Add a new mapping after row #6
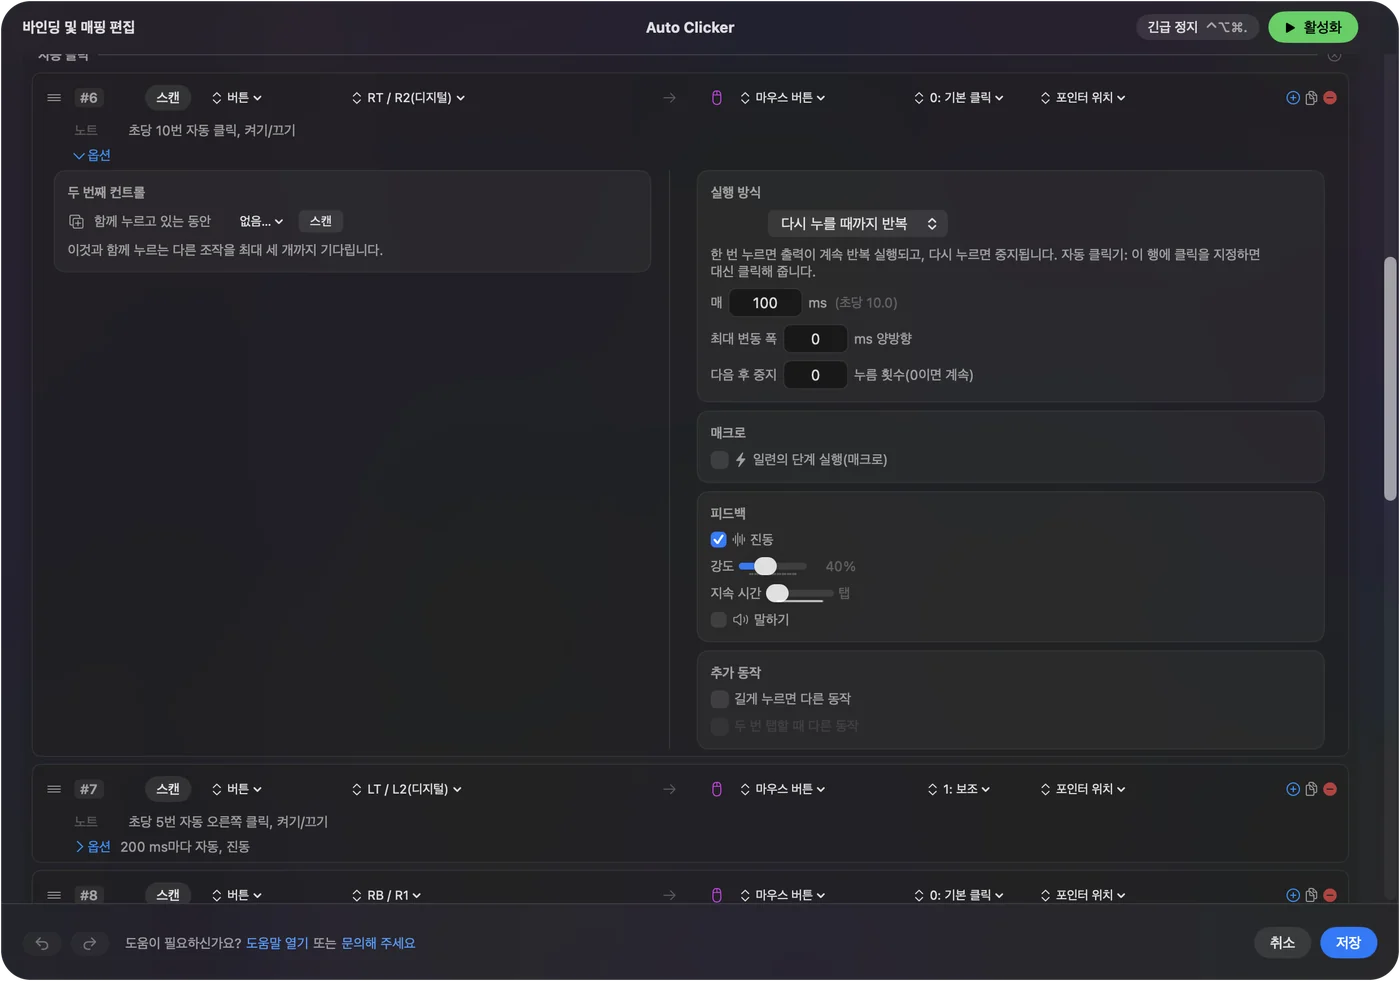The height and width of the screenshot is (981, 1400). coord(1293,98)
